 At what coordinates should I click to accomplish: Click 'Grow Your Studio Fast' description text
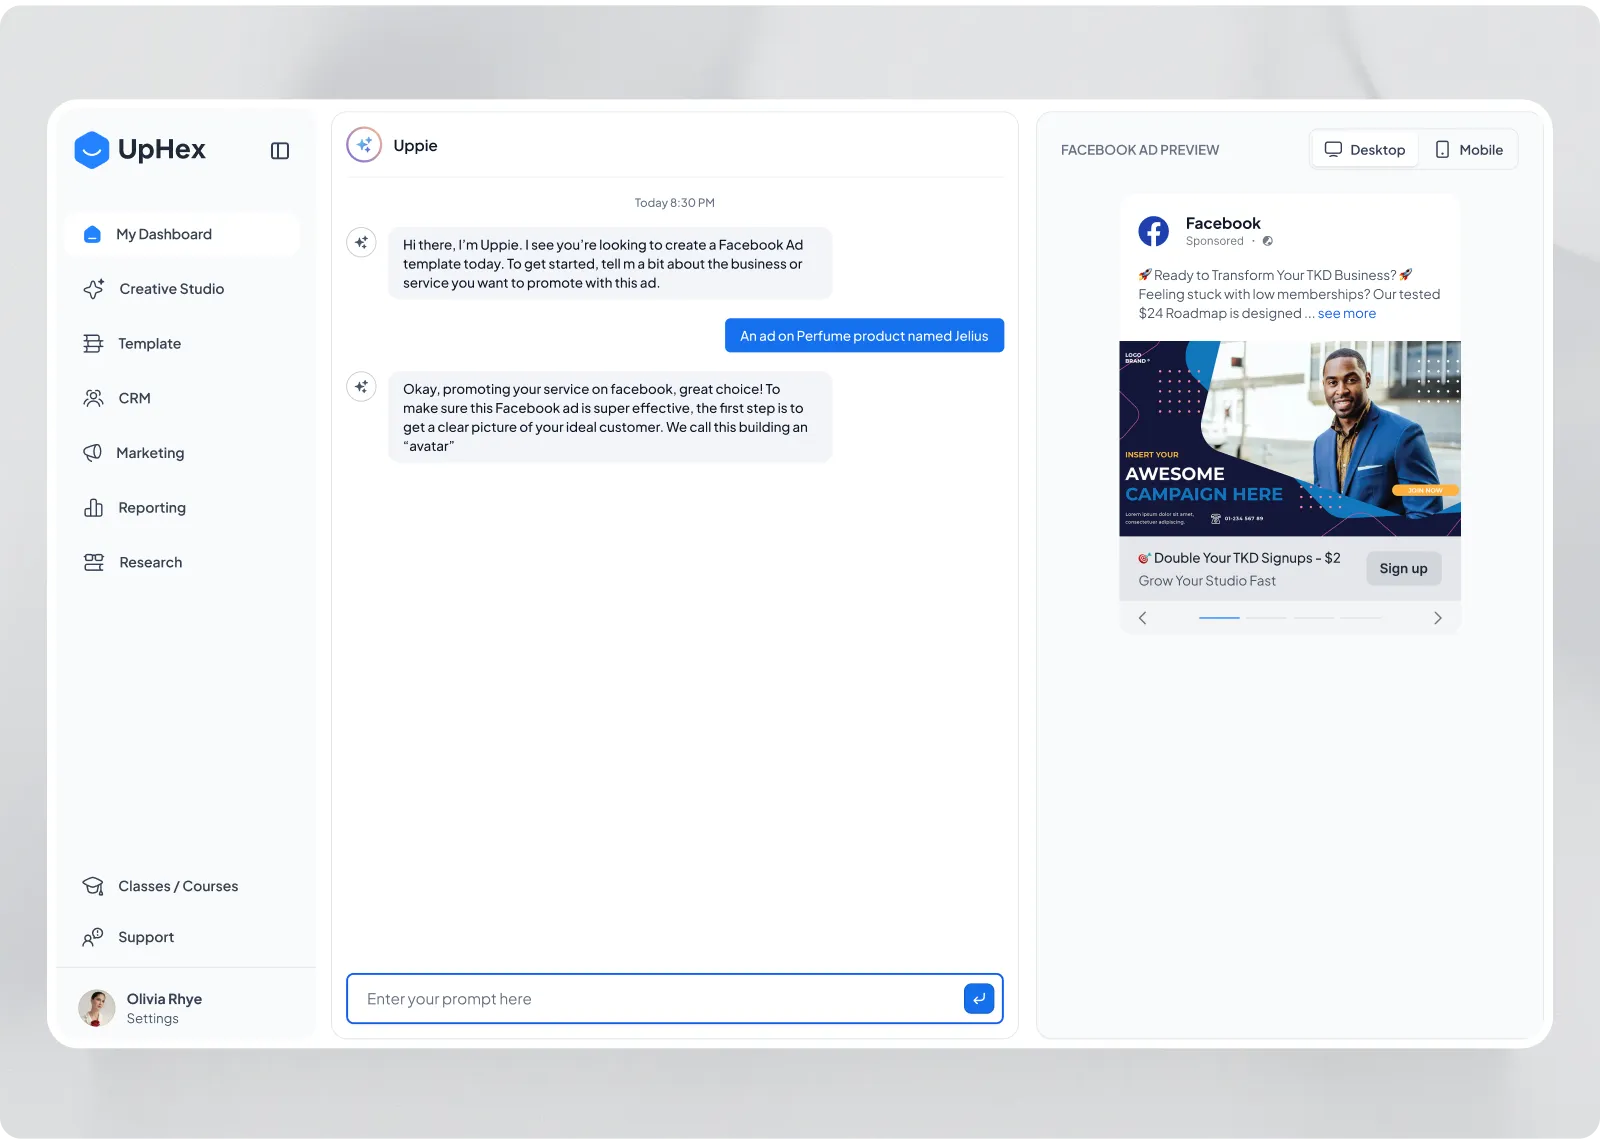point(1207,581)
